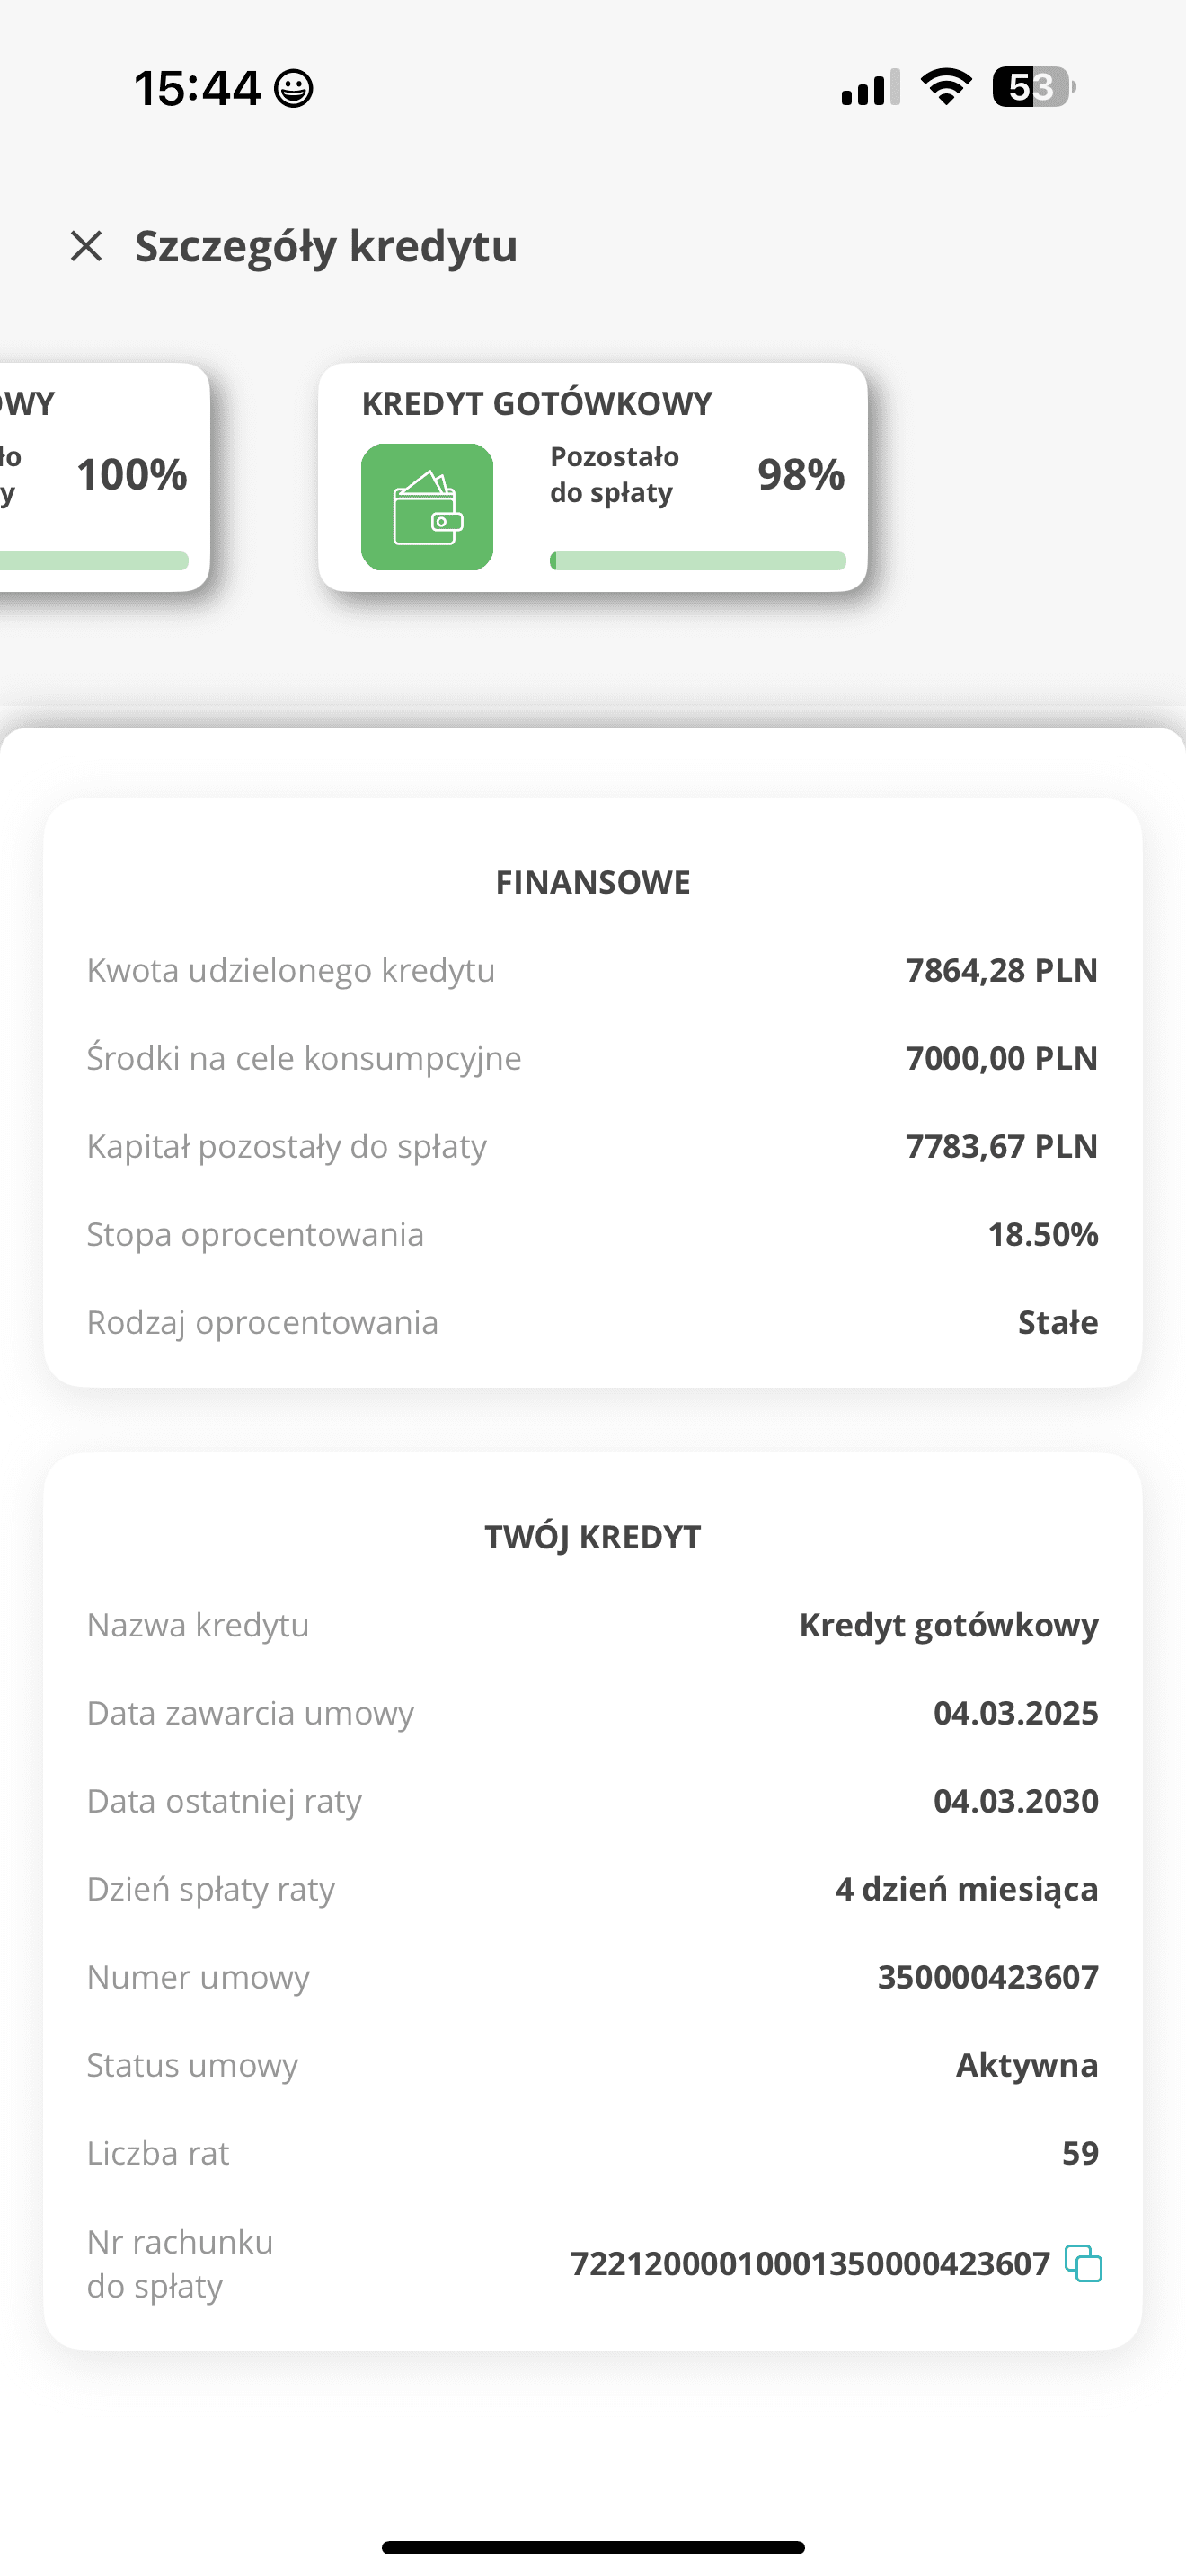Tap the Kapitał pozostały do spłaty amount
This screenshot has width=1186, height=2576.
click(1002, 1146)
